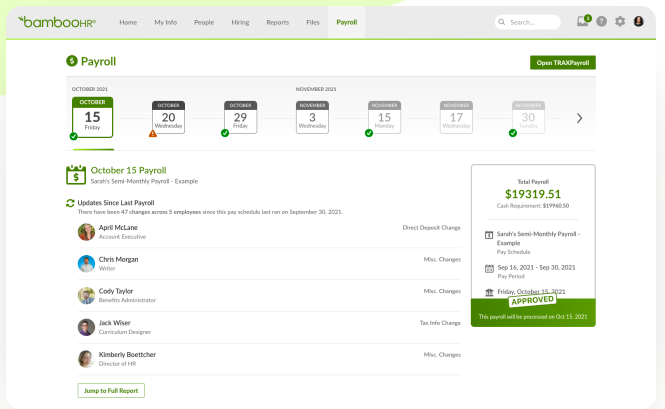Open April McLane employee name link
This screenshot has height=409, width=665.
(118, 228)
